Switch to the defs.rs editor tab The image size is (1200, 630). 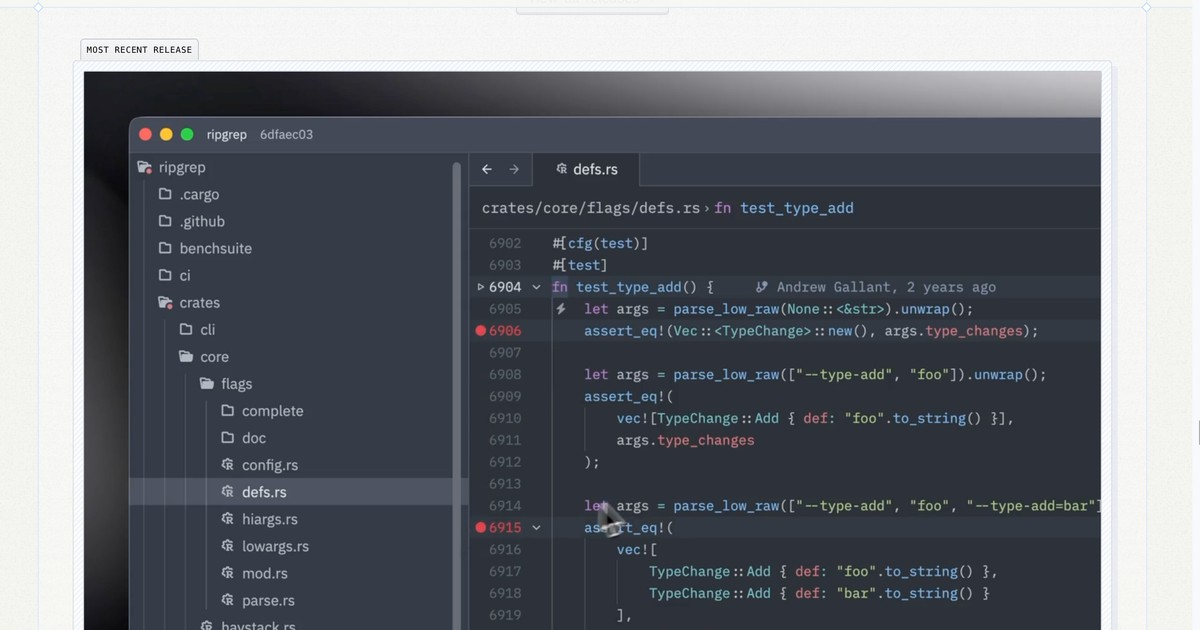(586, 169)
